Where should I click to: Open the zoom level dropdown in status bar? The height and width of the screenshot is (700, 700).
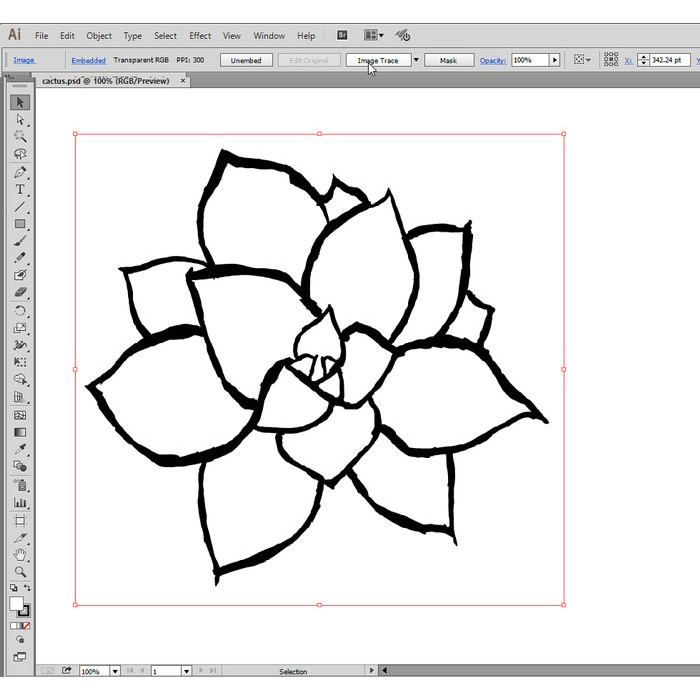[x=116, y=671]
